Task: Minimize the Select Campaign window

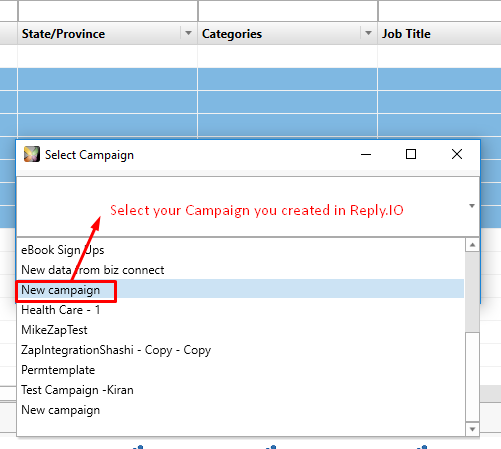Action: (366, 154)
